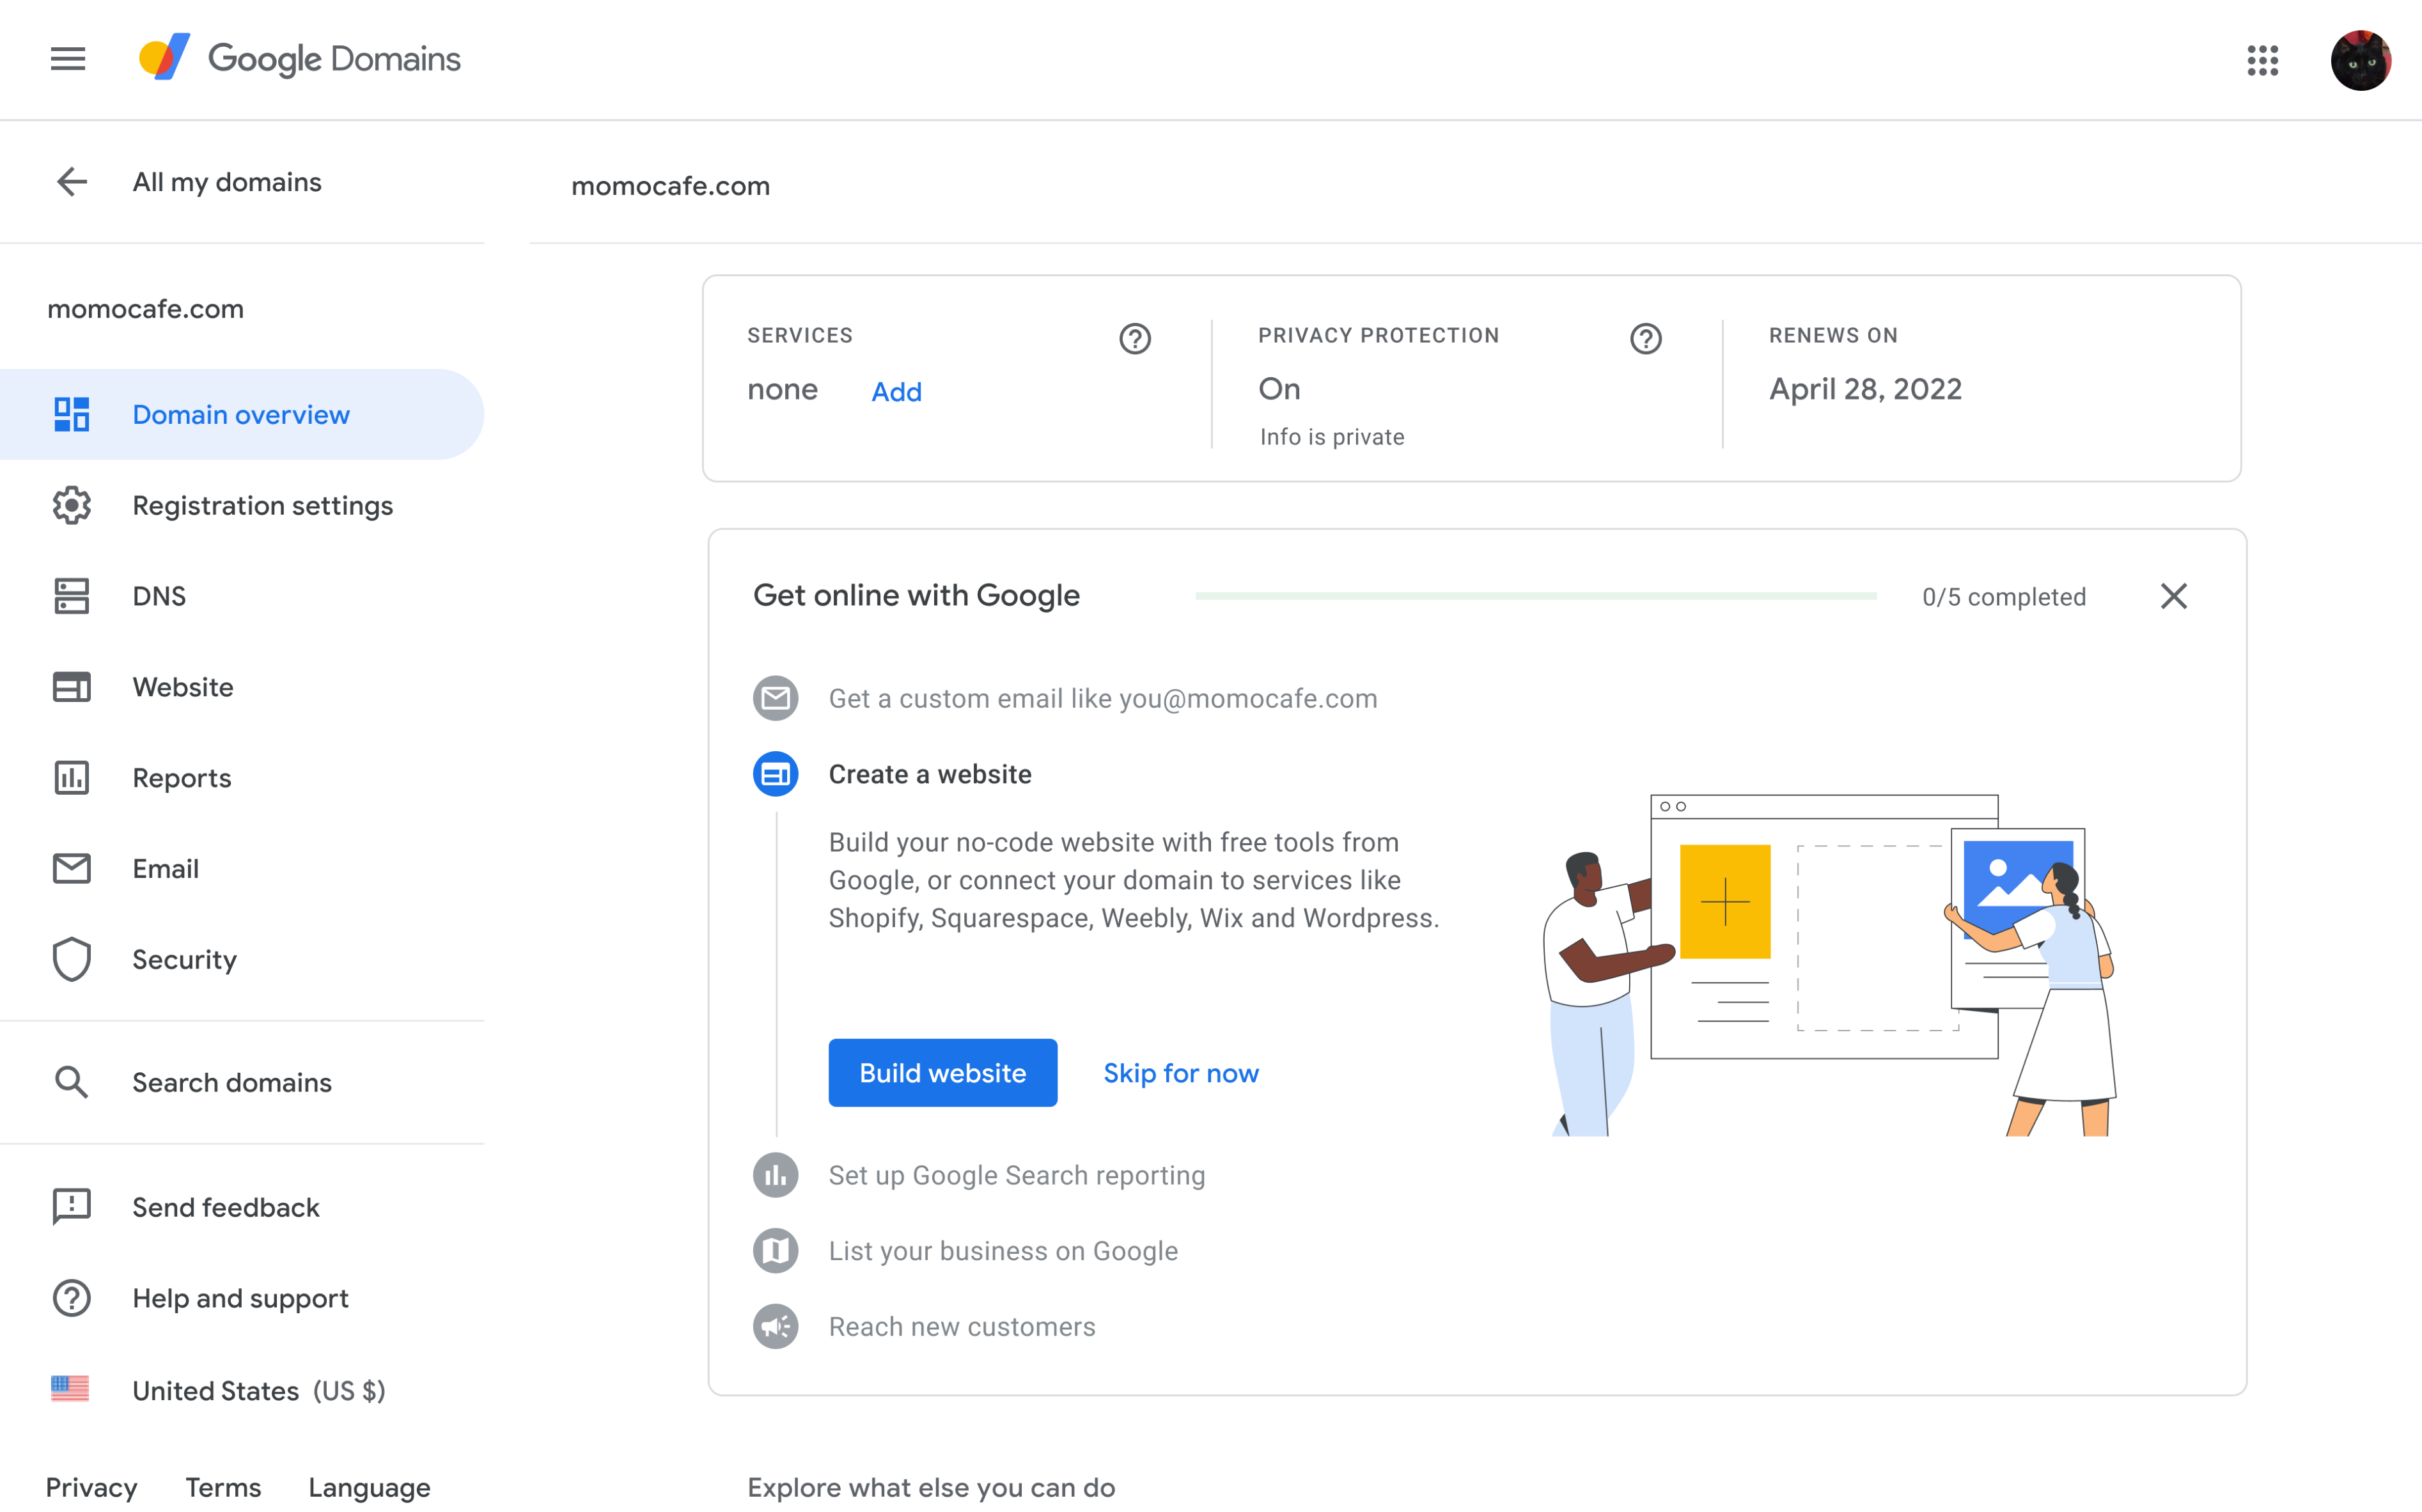Open help for Privacy Protection
Viewport: 2422px width, 1512px height.
tap(1646, 339)
